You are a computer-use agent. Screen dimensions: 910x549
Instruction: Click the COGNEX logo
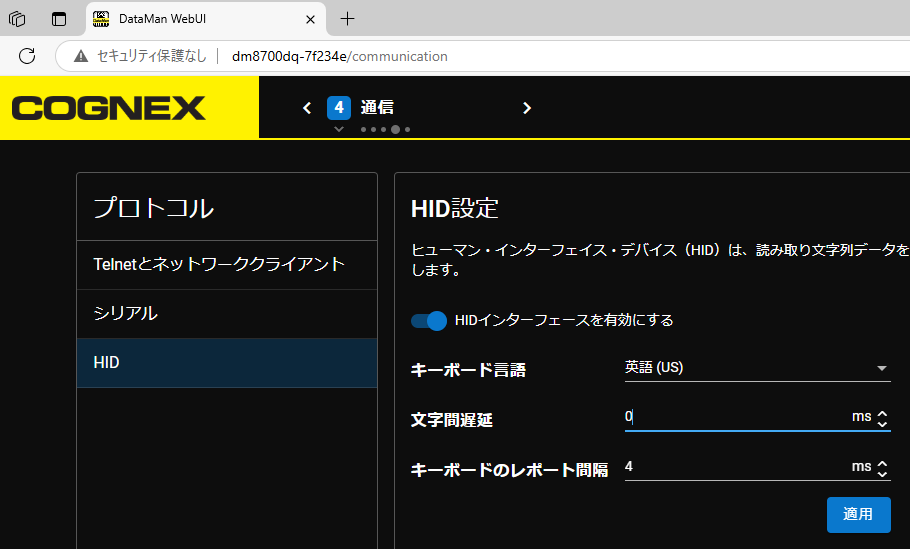coord(109,108)
